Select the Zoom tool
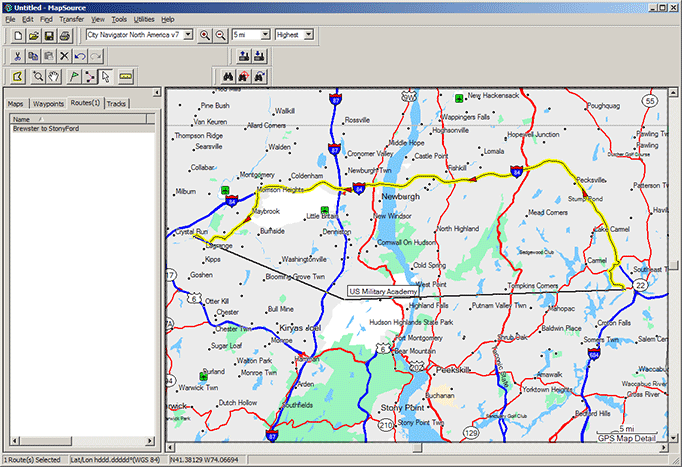 pos(38,77)
